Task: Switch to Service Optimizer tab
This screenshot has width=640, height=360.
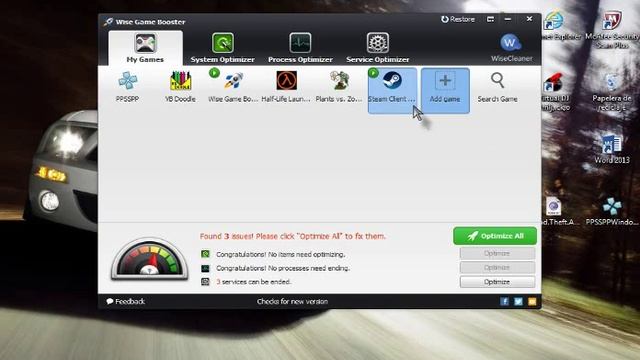Action: click(378, 48)
